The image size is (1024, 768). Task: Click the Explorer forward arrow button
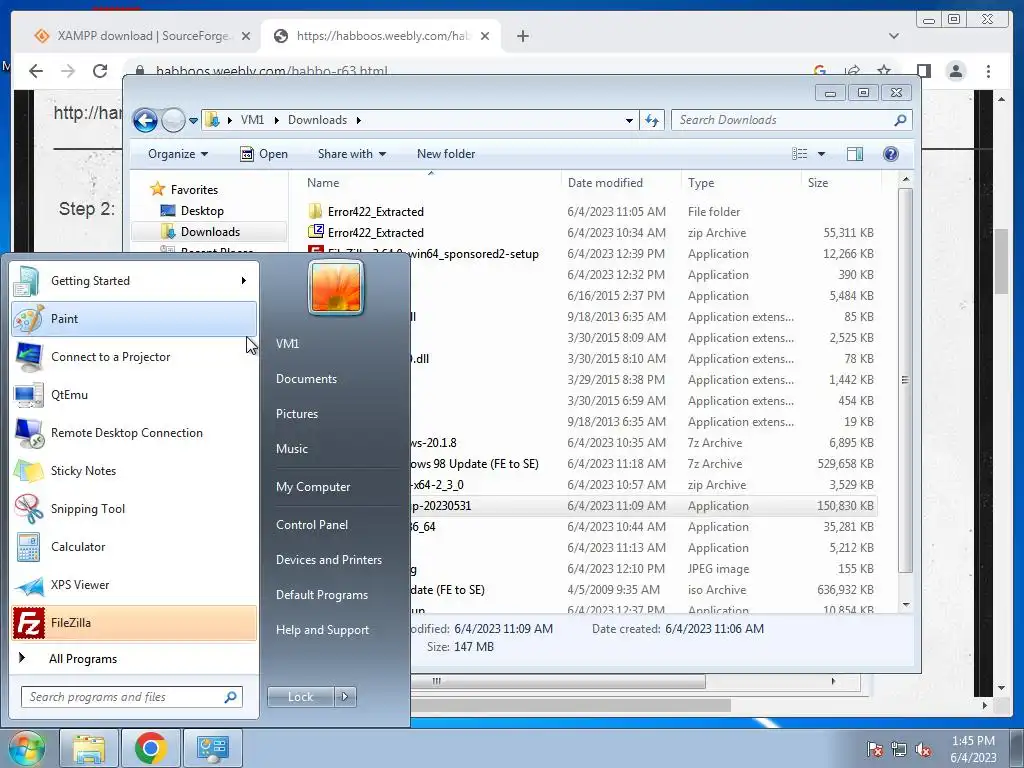point(173,120)
